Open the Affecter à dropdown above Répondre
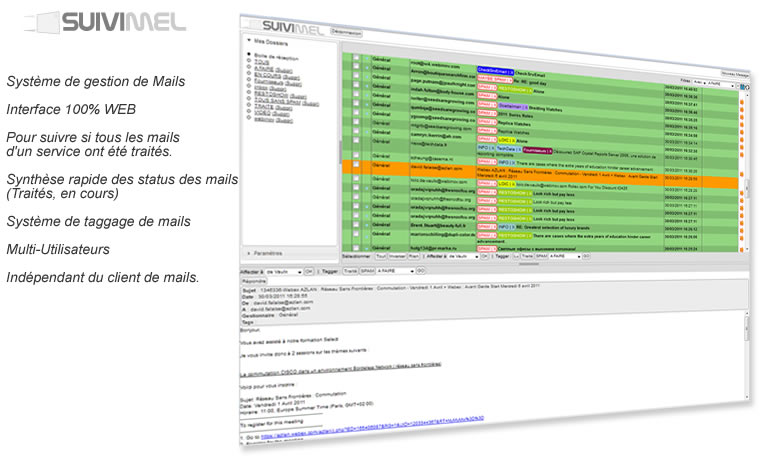Viewport: 770px width, 460px height. click(x=284, y=271)
